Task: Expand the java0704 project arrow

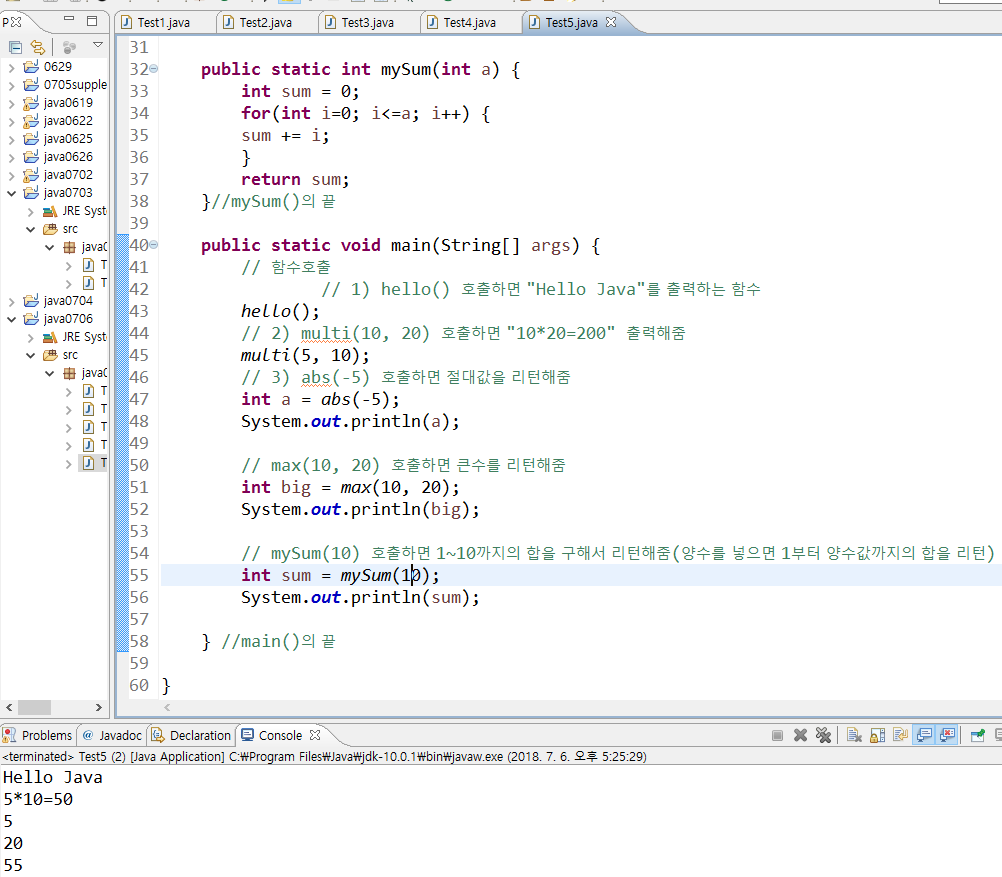Action: click(12, 301)
